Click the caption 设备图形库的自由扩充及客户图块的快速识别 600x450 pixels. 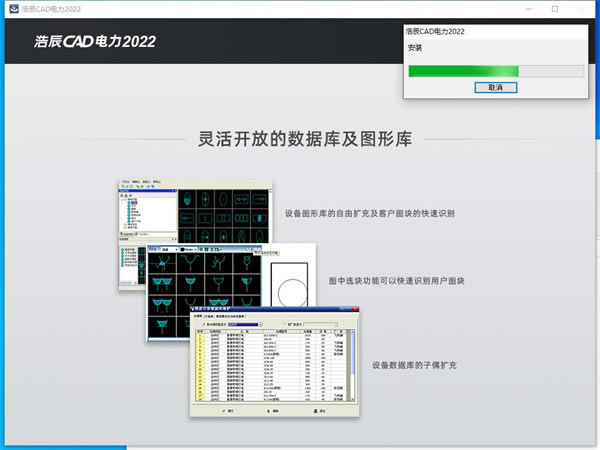pyautogui.click(x=370, y=214)
